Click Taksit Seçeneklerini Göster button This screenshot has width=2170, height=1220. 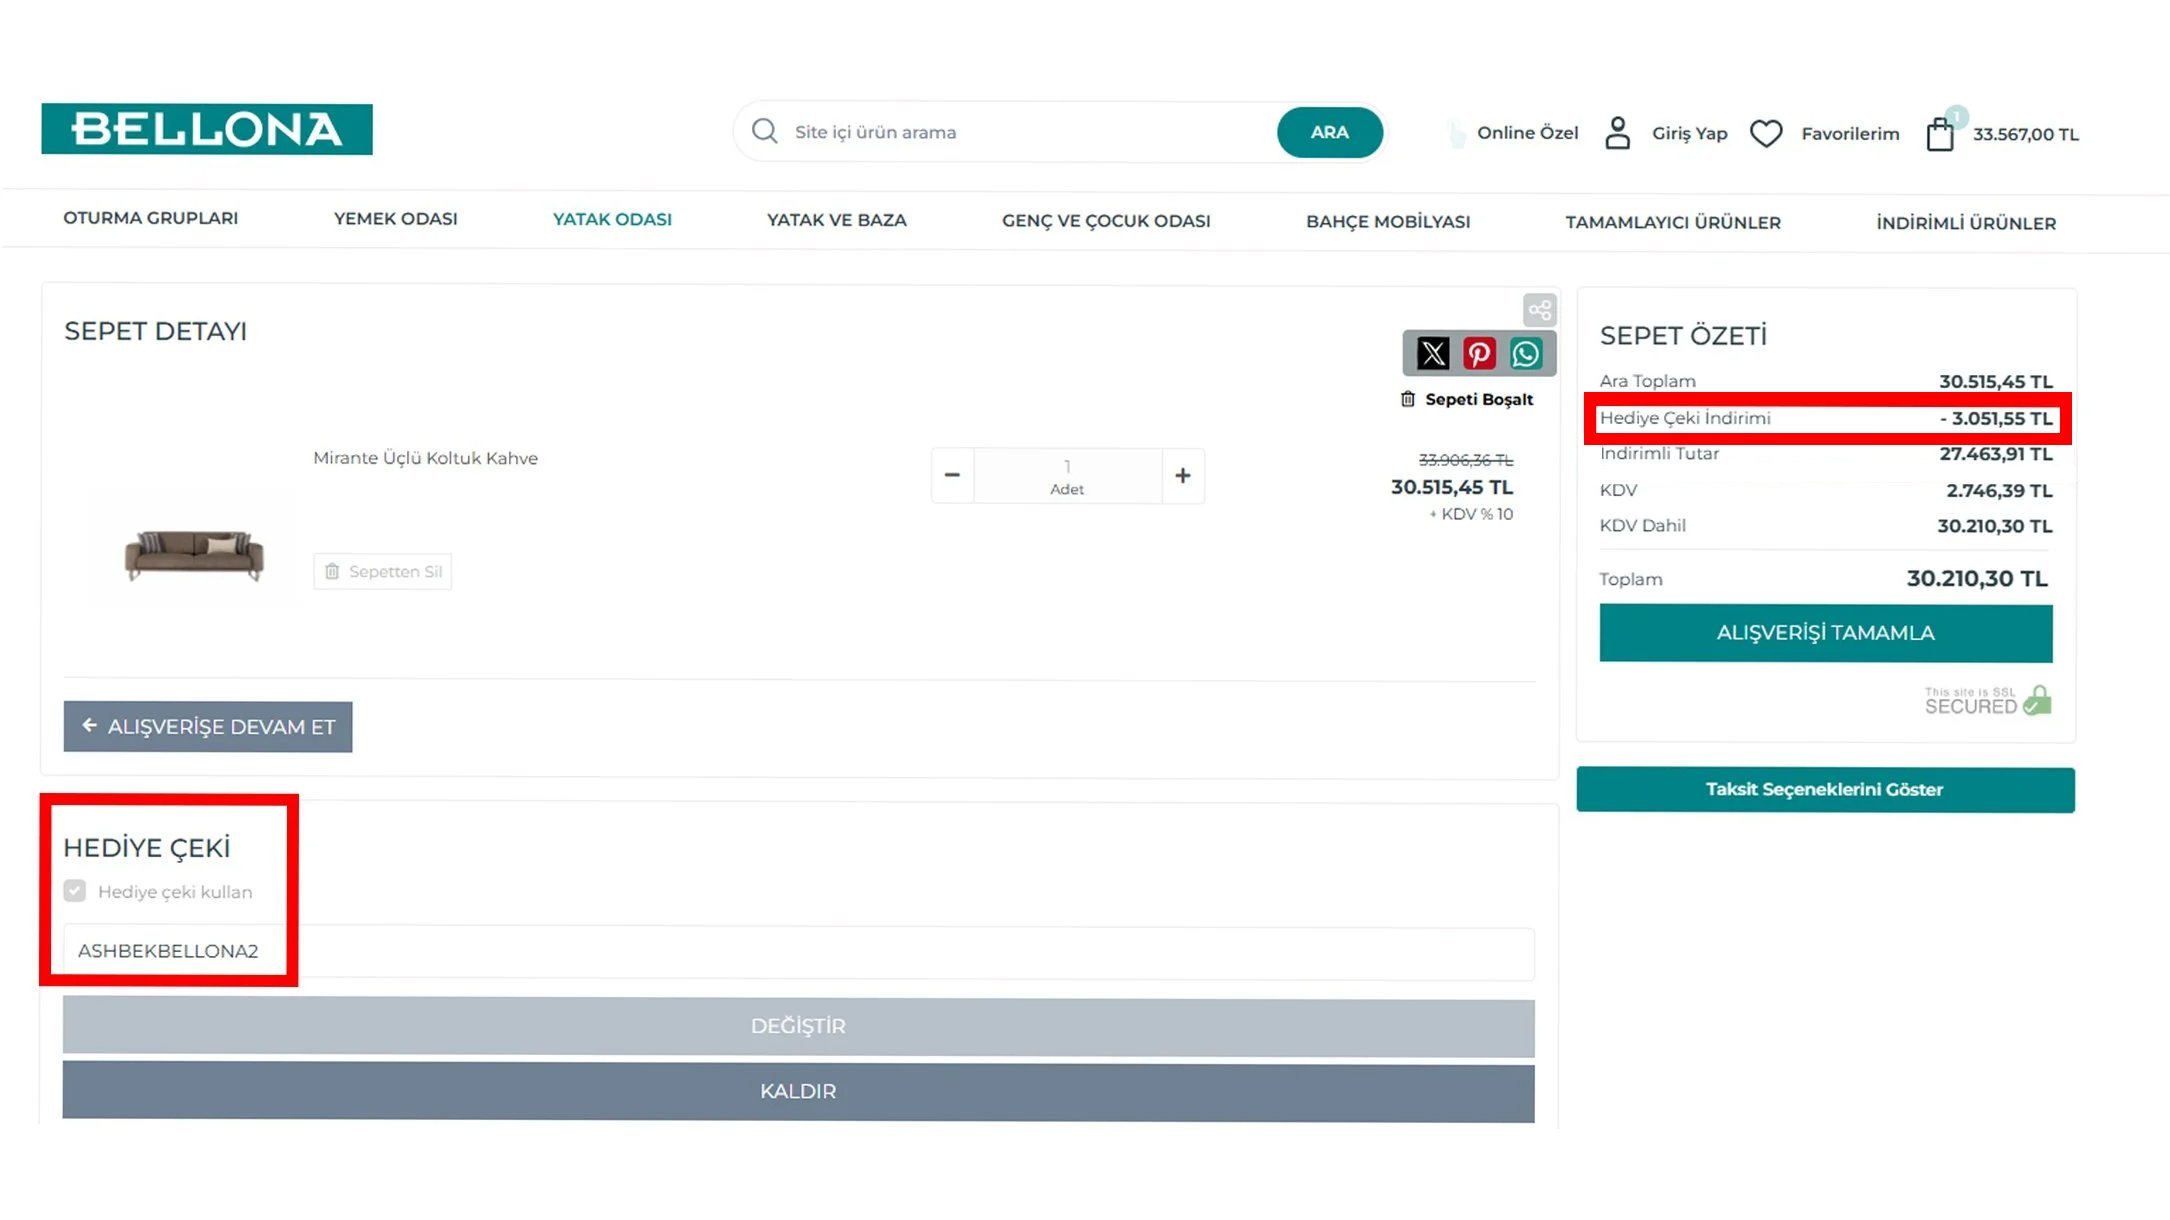[1826, 790]
